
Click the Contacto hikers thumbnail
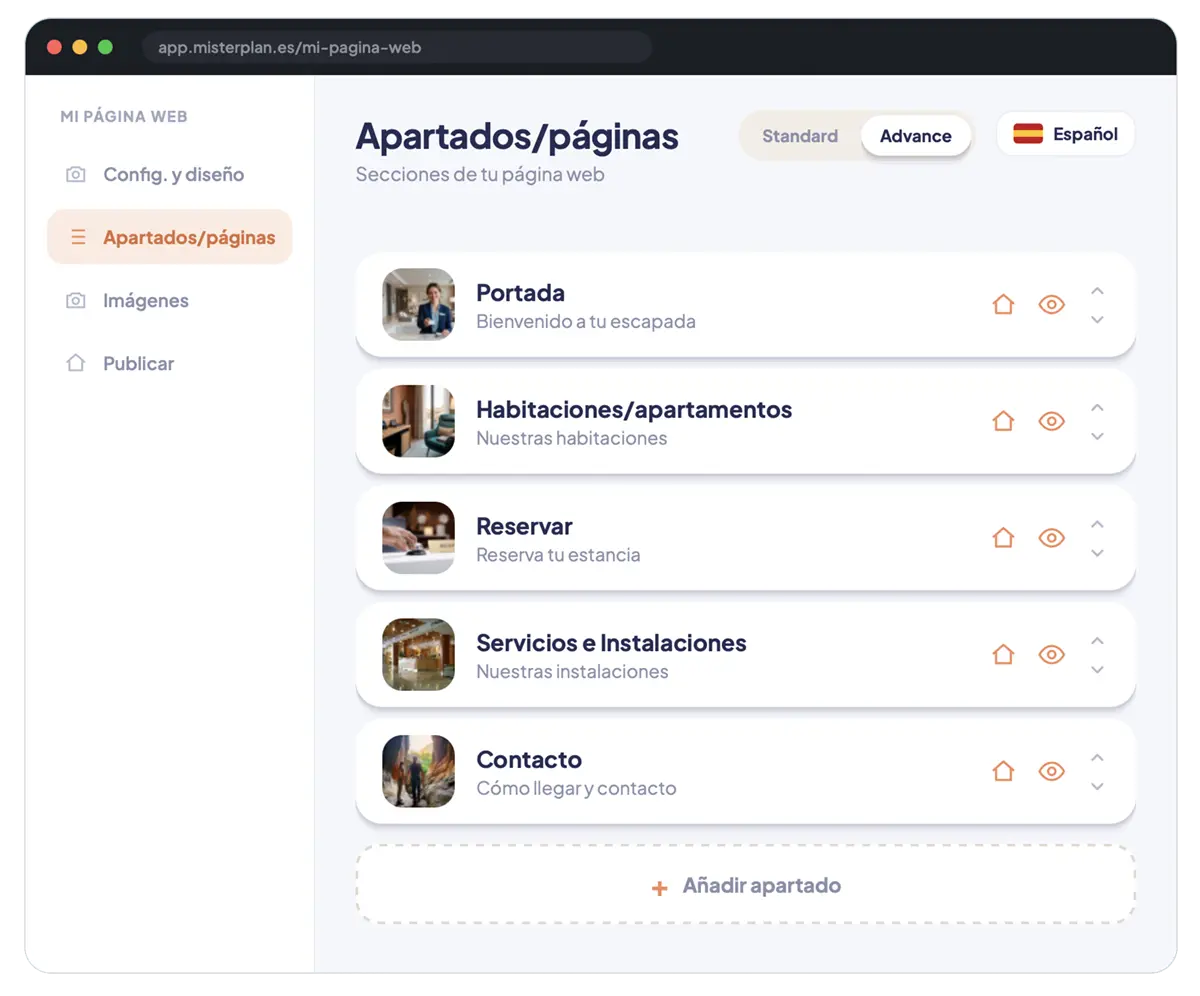[x=418, y=771]
